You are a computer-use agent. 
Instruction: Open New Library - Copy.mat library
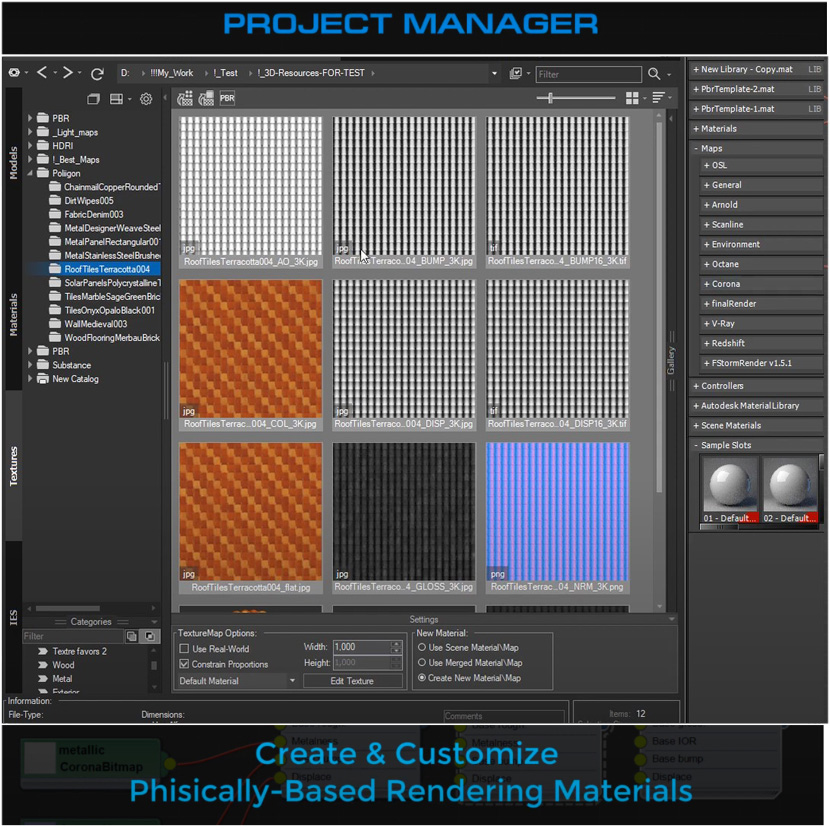point(756,69)
